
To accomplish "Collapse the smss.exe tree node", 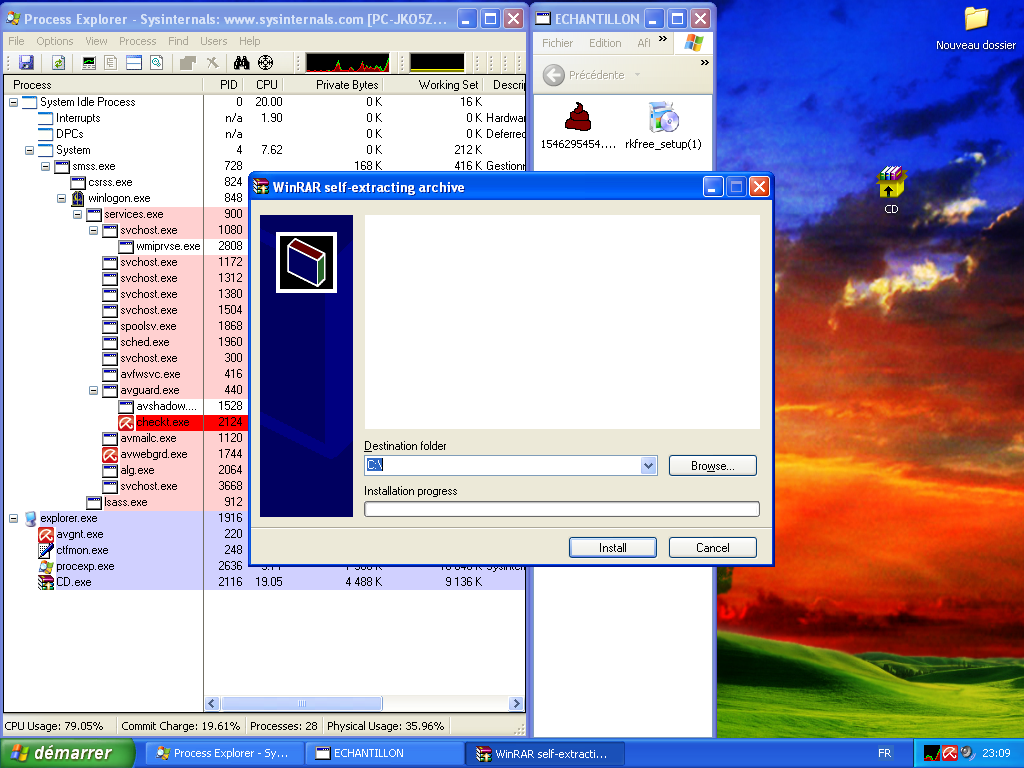I will point(45,167).
